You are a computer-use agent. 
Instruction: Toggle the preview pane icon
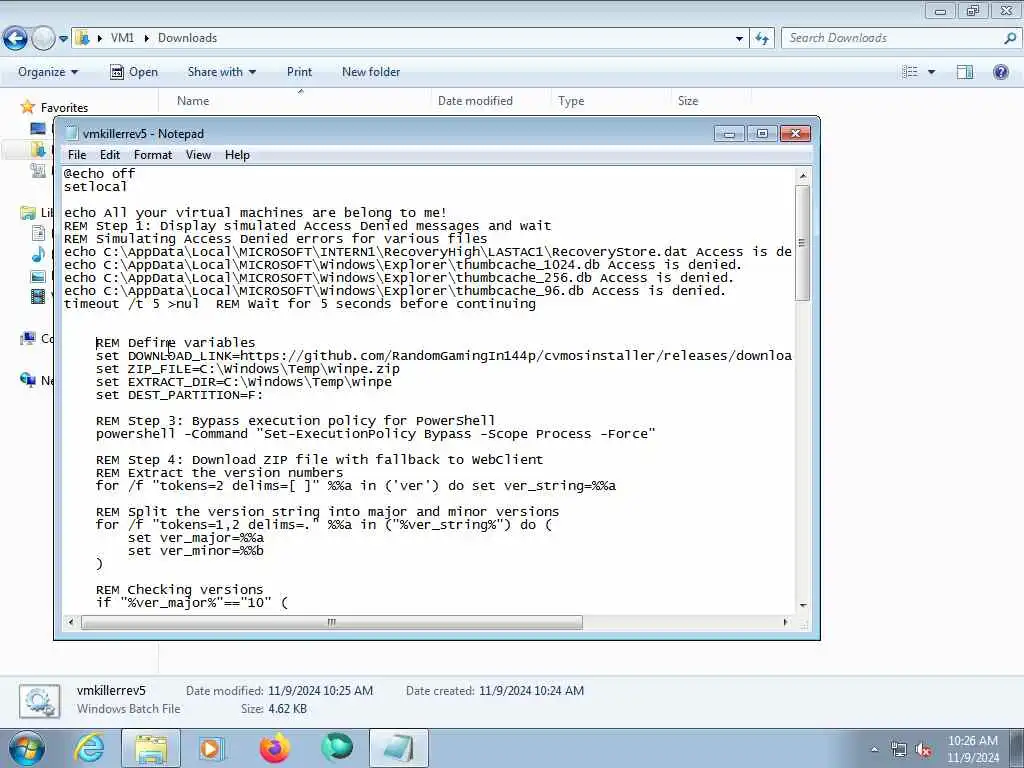(965, 72)
